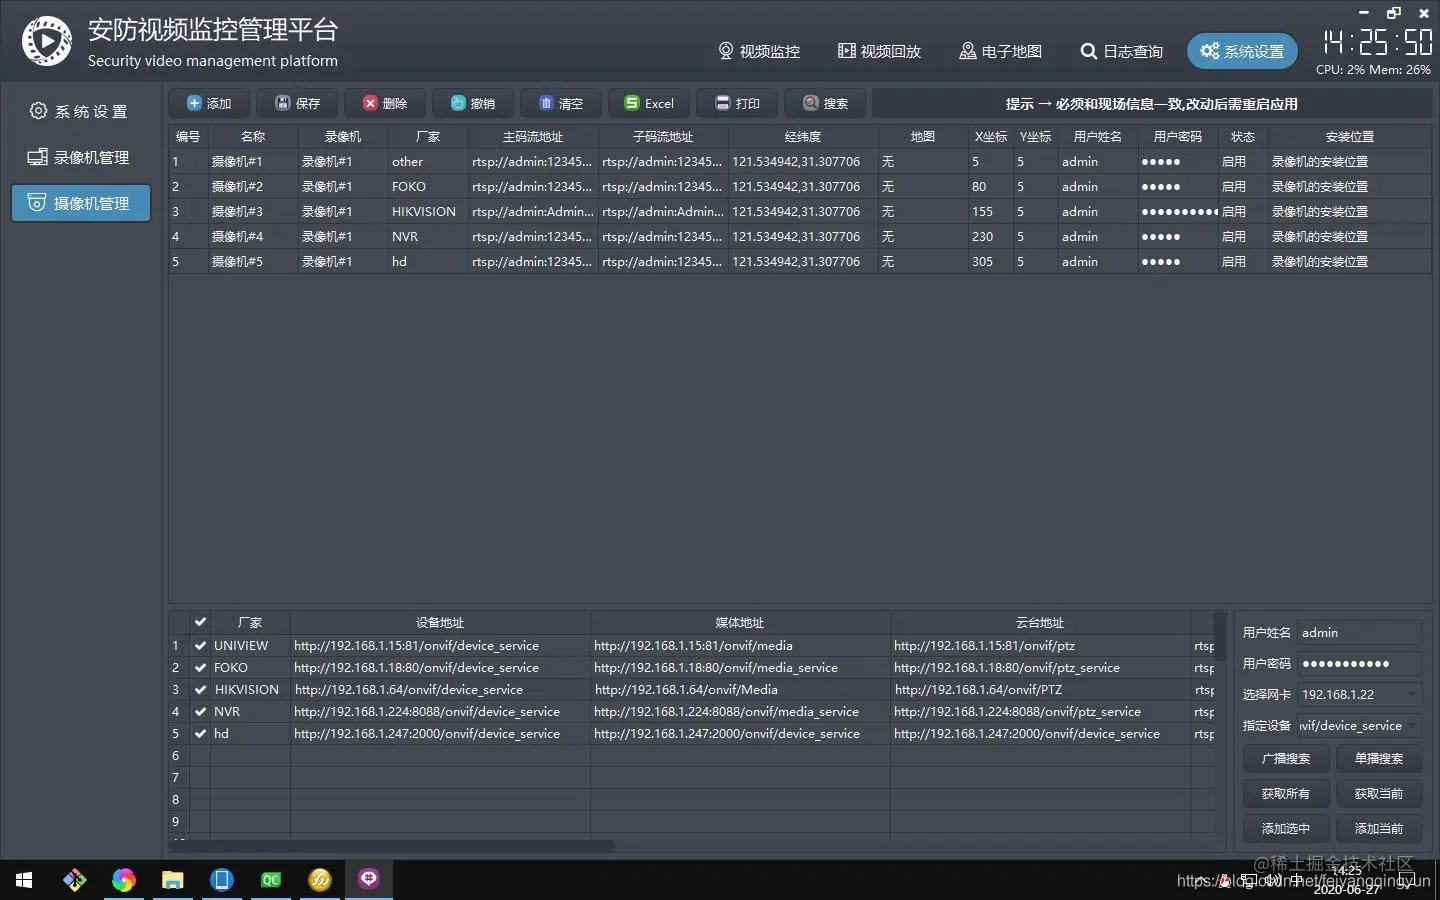Open the 选择网卡 network card dropdown

coord(1412,694)
